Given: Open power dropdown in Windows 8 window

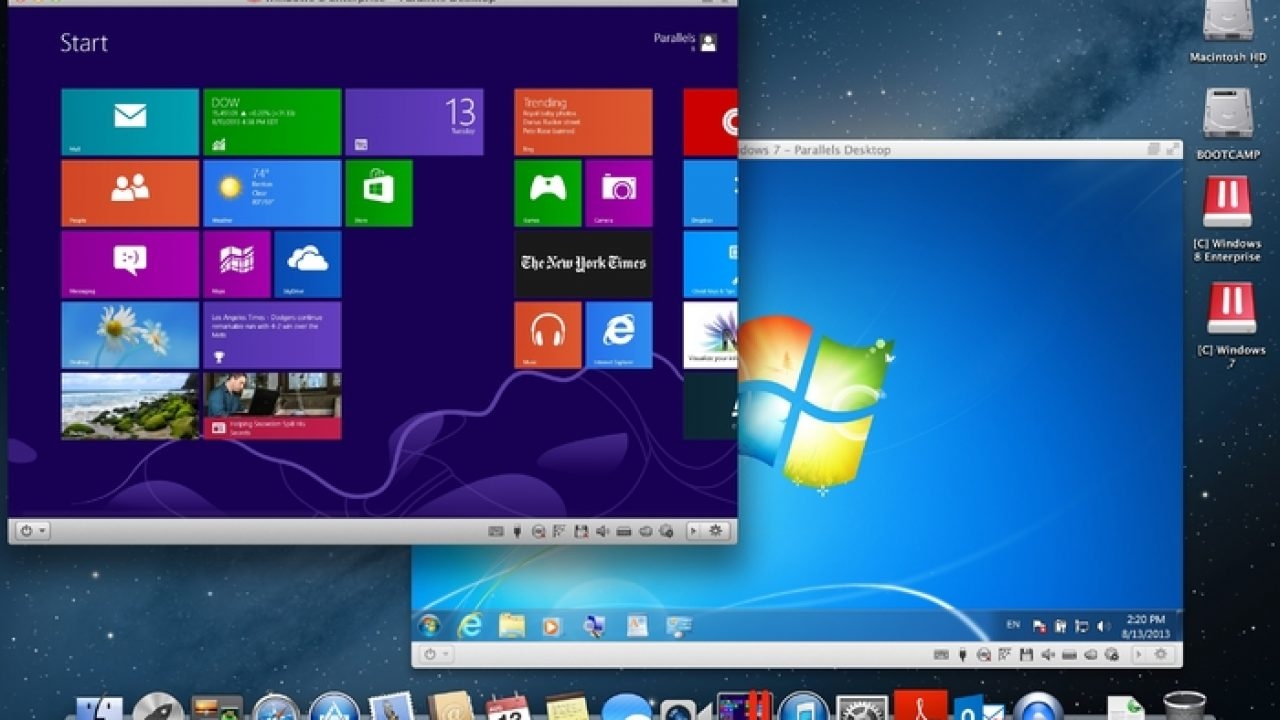Looking at the screenshot, I should [x=31, y=531].
